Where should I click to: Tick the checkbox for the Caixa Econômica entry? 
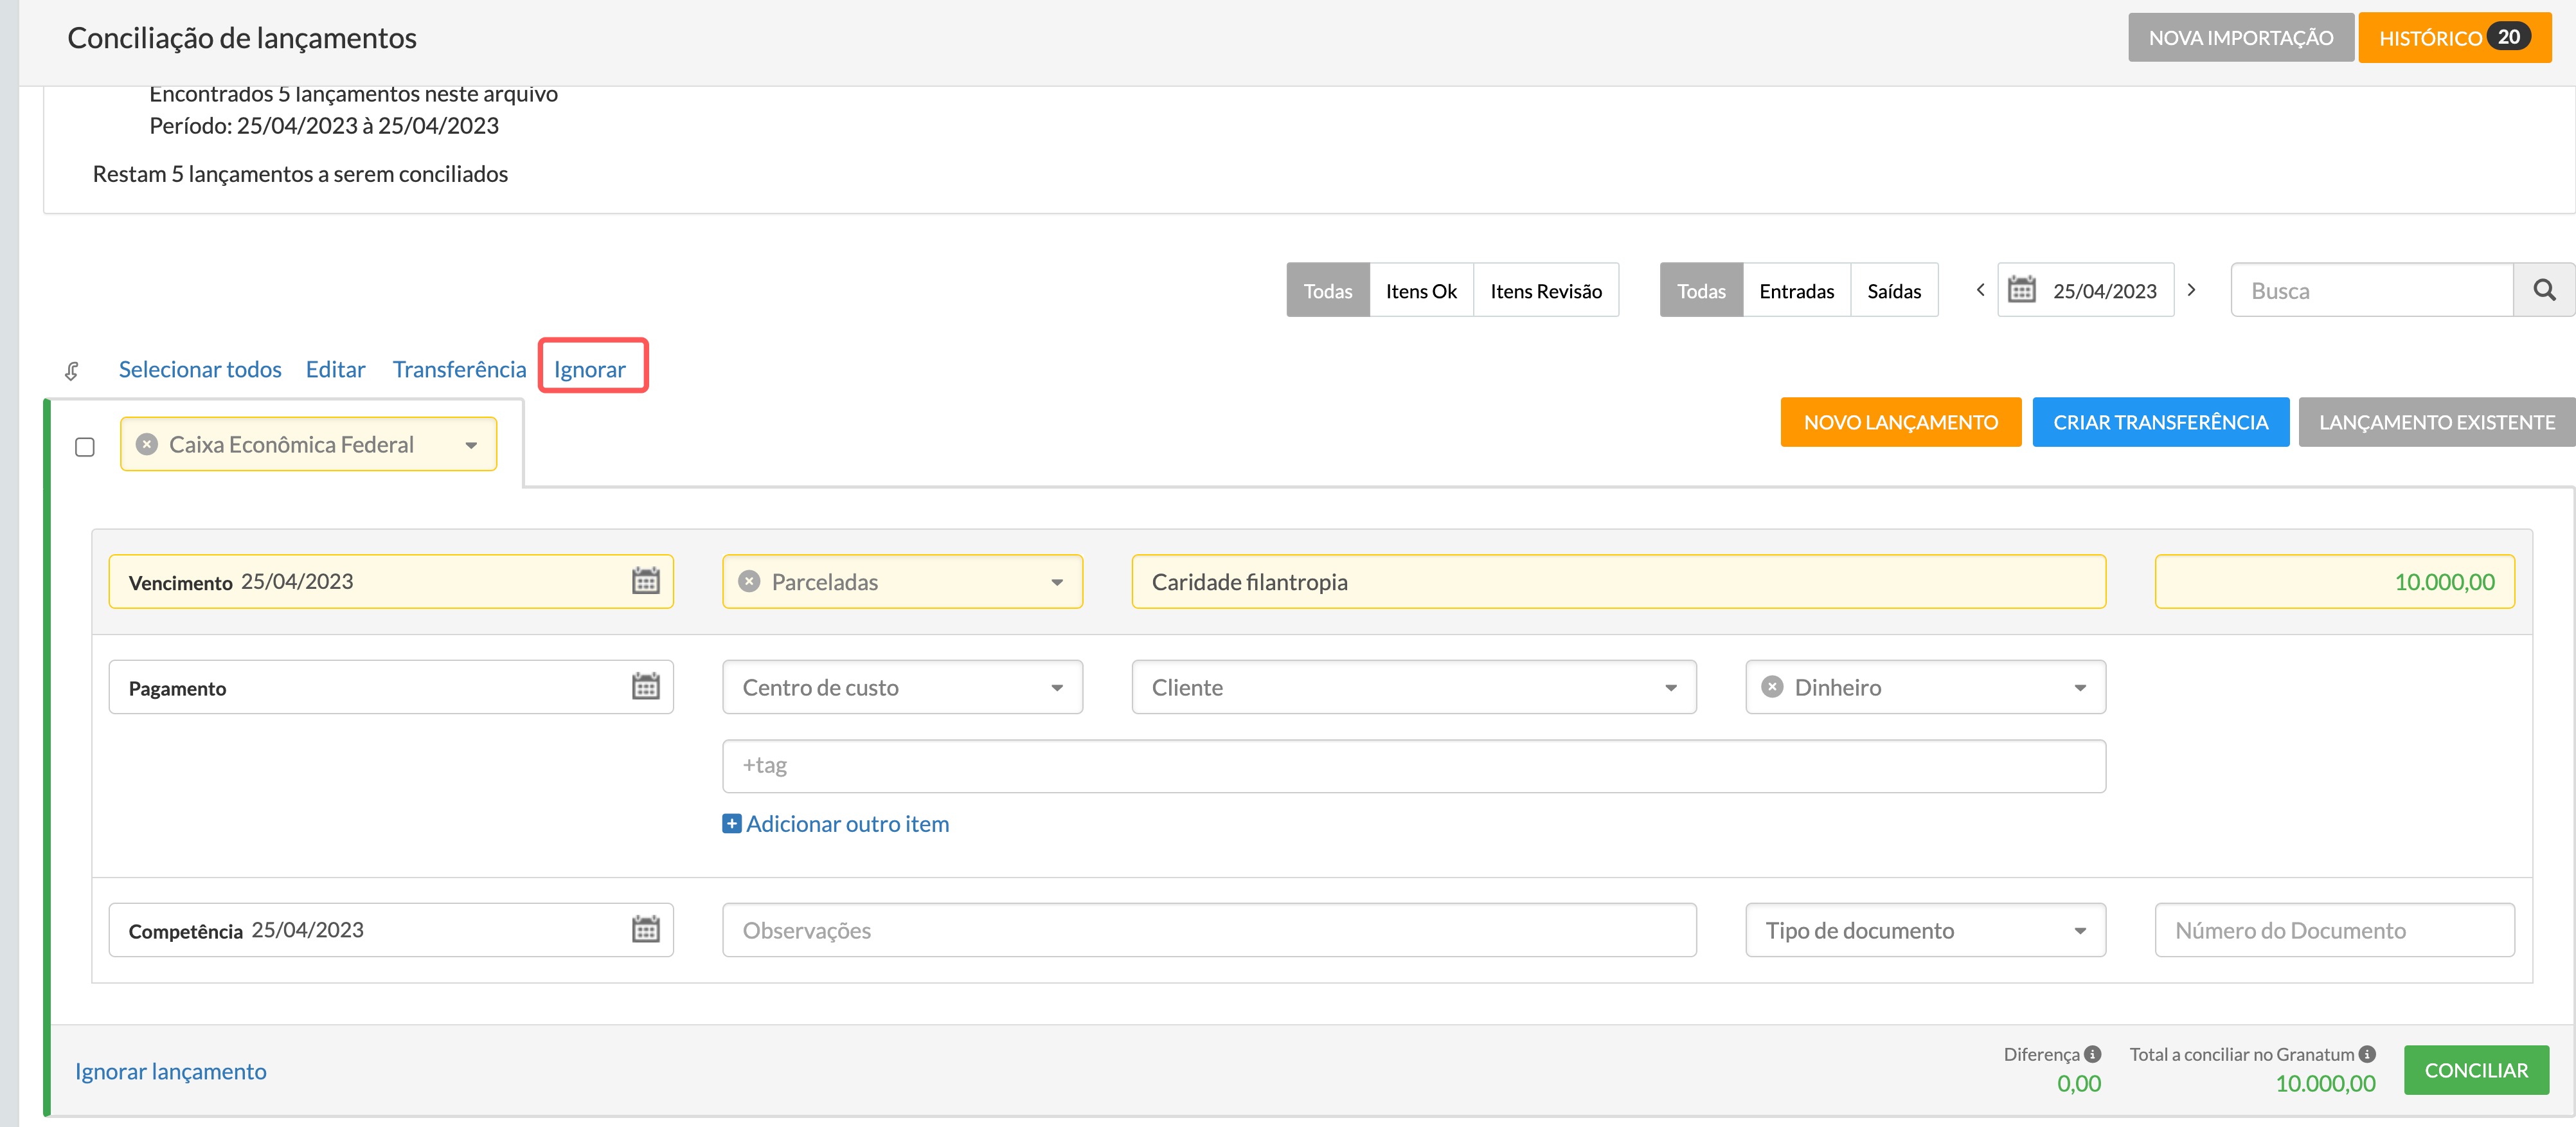85,447
